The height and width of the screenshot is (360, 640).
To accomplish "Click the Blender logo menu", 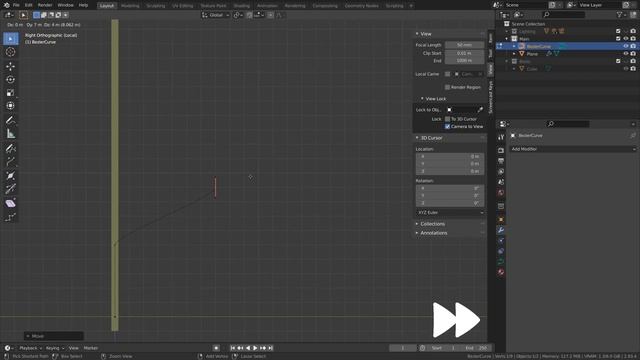I will [x=7, y=5].
